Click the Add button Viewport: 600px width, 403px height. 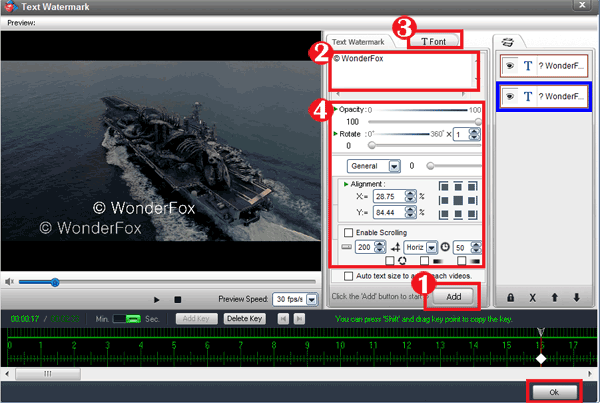[453, 297]
